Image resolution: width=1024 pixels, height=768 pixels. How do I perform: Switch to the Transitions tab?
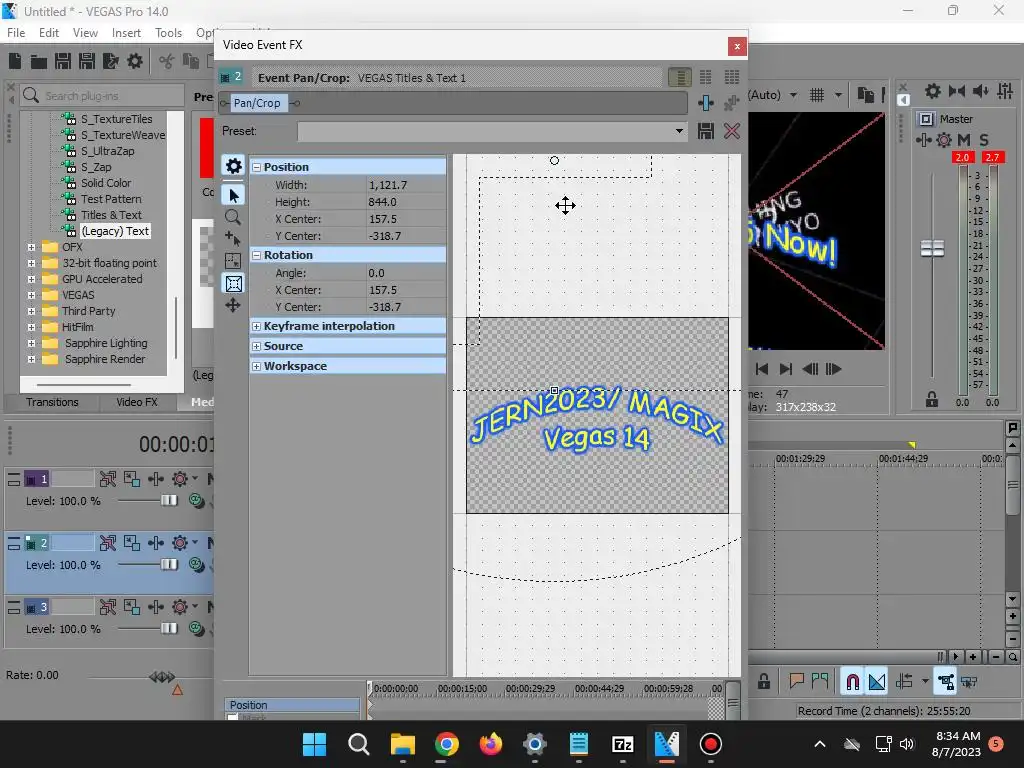click(x=52, y=402)
